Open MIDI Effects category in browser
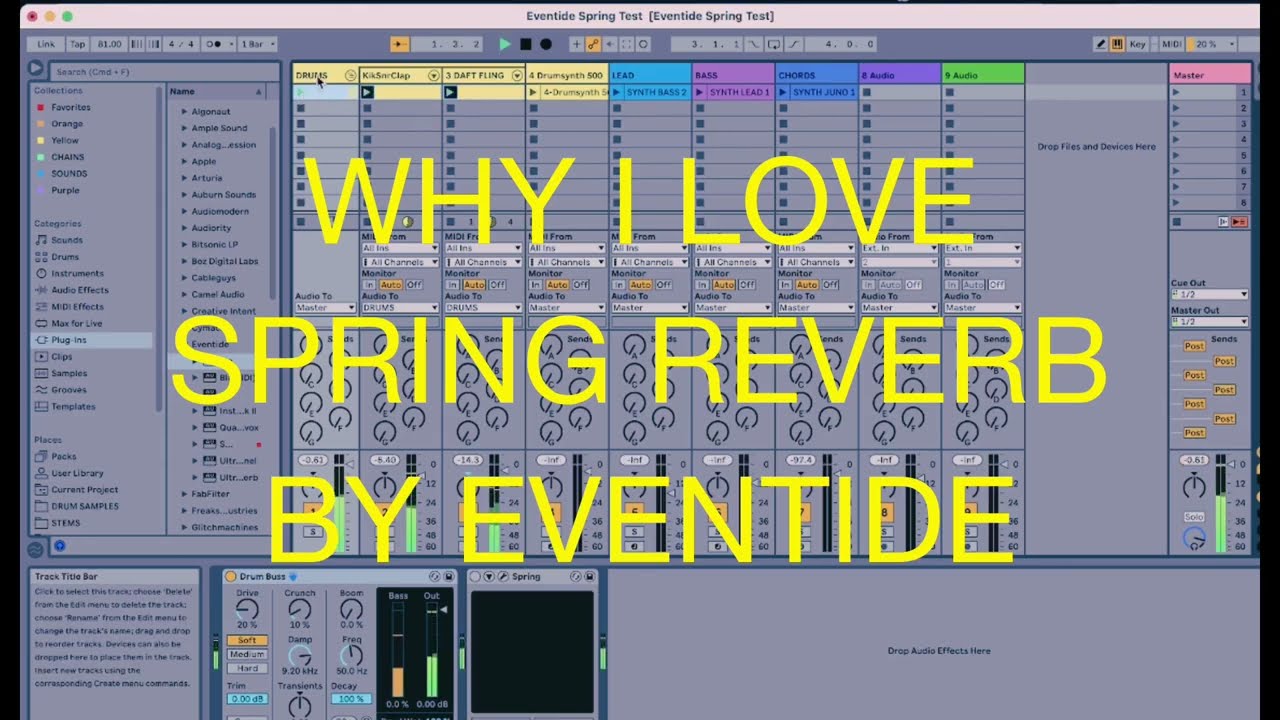The height and width of the screenshot is (720, 1280). click(x=77, y=307)
